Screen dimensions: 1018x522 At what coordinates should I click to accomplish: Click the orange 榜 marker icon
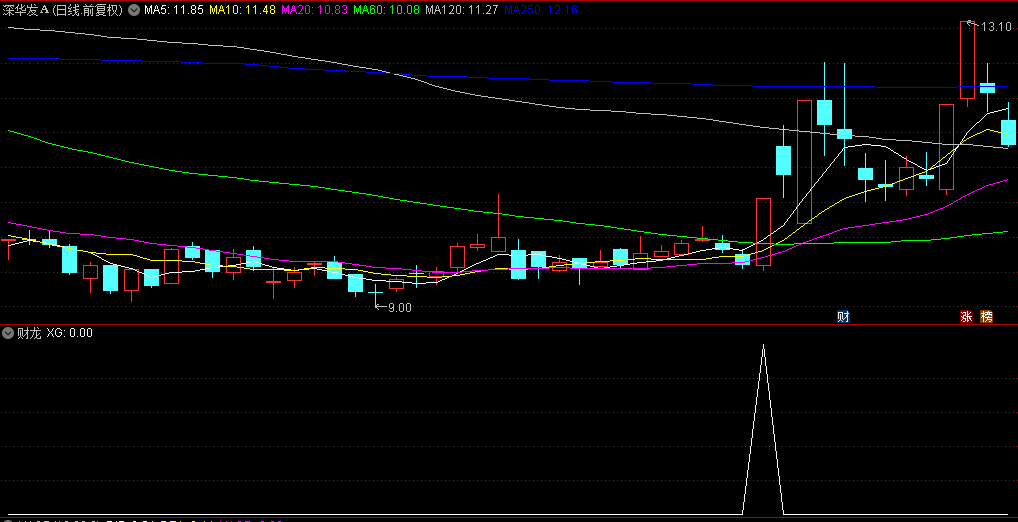click(x=986, y=317)
